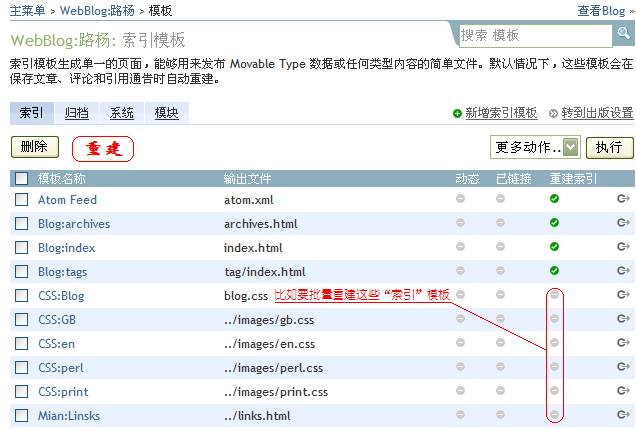Open the Blog:archives row's view arrow icon
The width and height of the screenshot is (636, 431).
point(623,223)
